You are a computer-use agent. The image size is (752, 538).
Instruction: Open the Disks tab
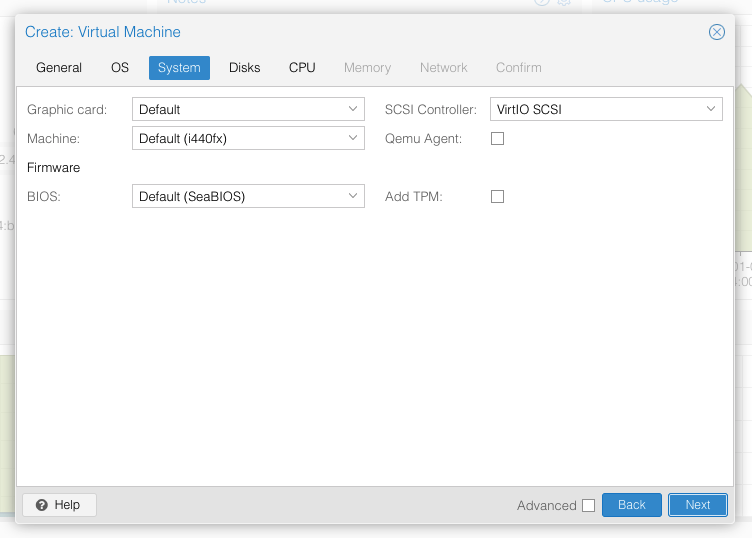[x=244, y=68]
